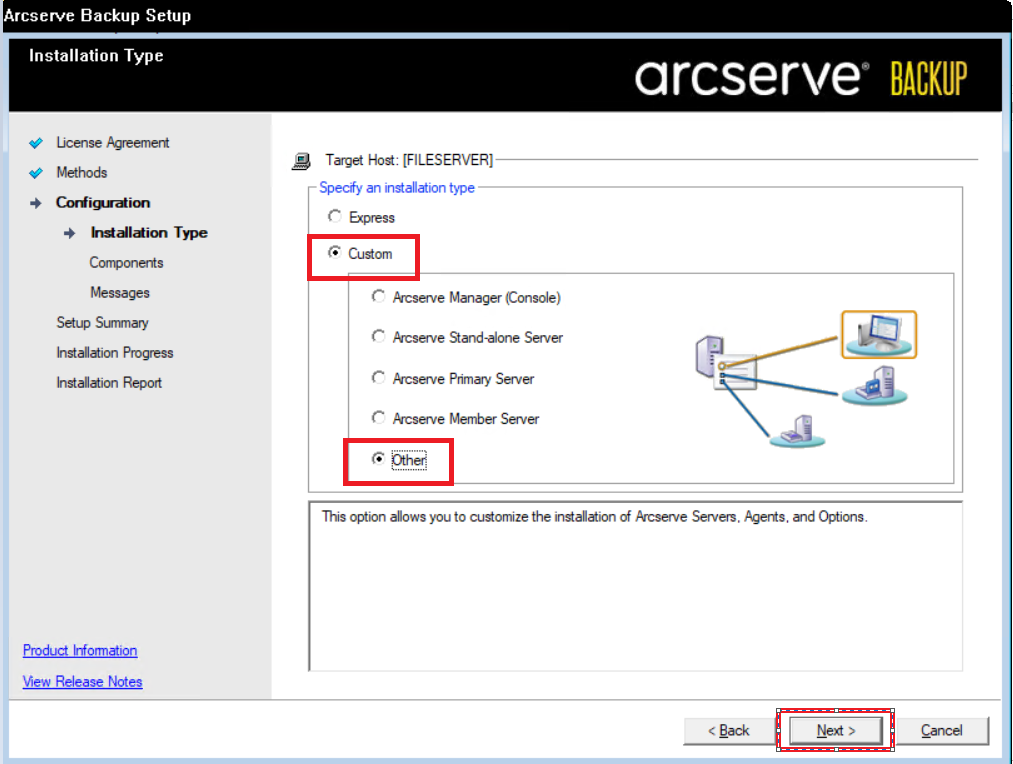This screenshot has width=1013, height=764.
Task: Click the member server tower icon in diagram
Action: click(875, 386)
